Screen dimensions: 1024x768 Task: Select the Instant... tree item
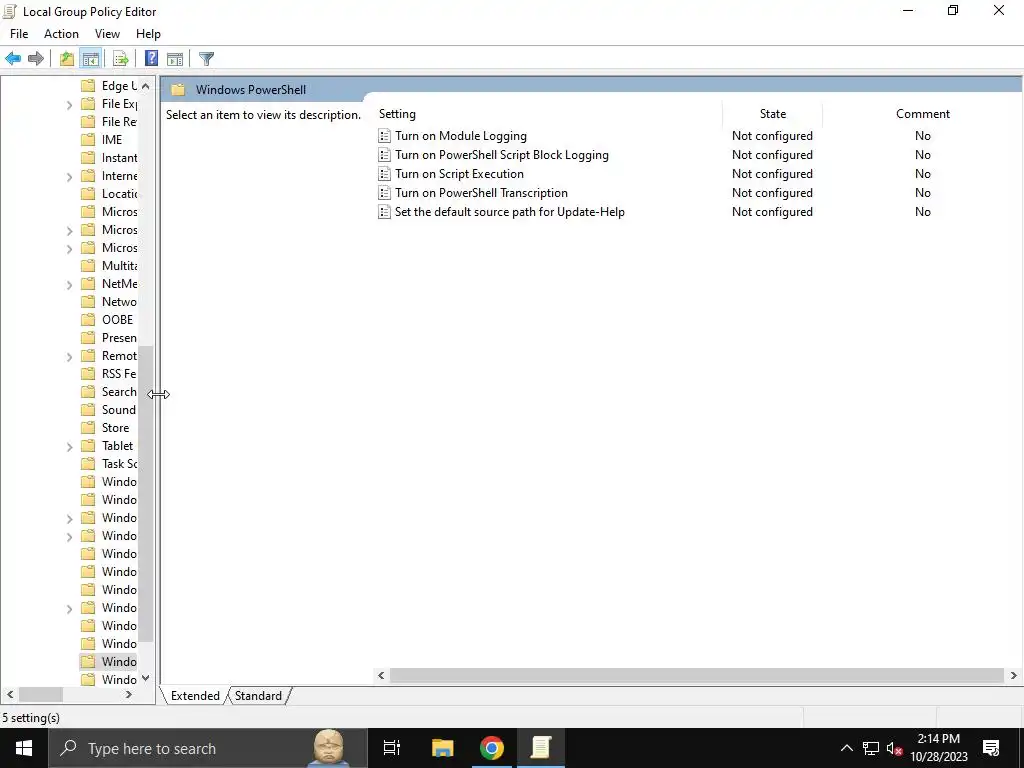click(x=109, y=158)
